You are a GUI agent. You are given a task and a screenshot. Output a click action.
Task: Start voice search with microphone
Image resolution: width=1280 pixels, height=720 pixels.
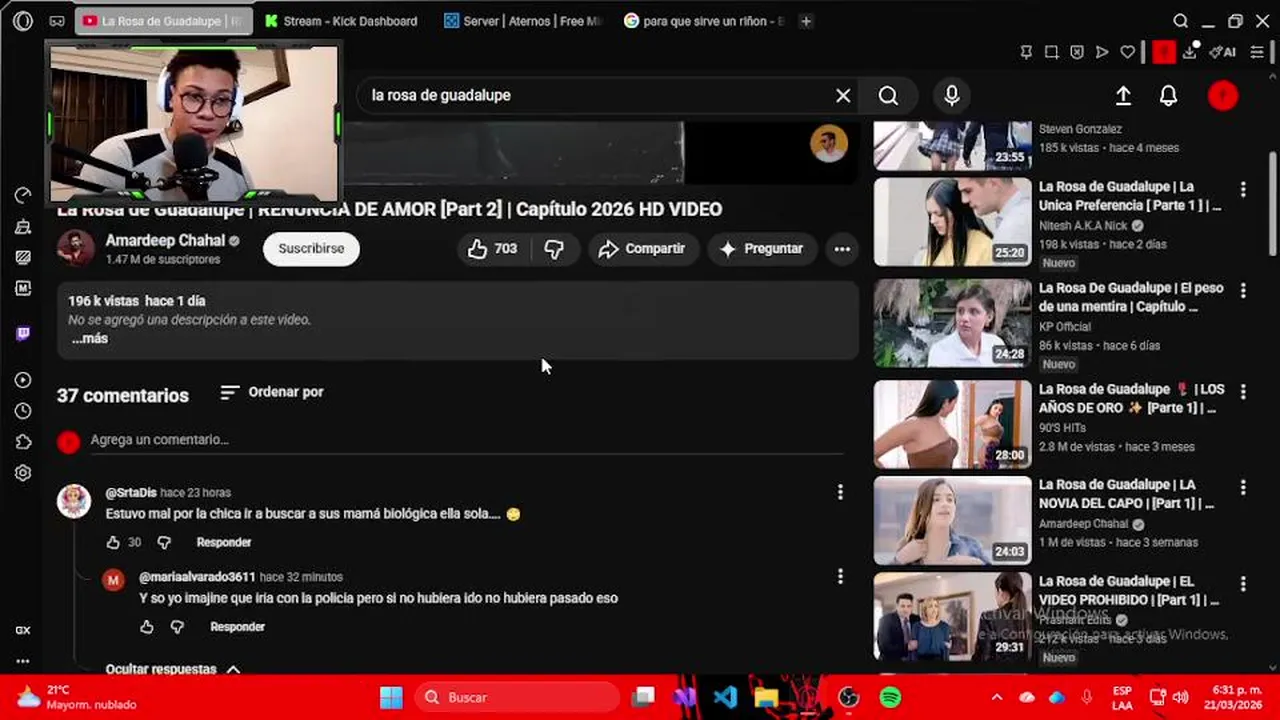point(952,95)
